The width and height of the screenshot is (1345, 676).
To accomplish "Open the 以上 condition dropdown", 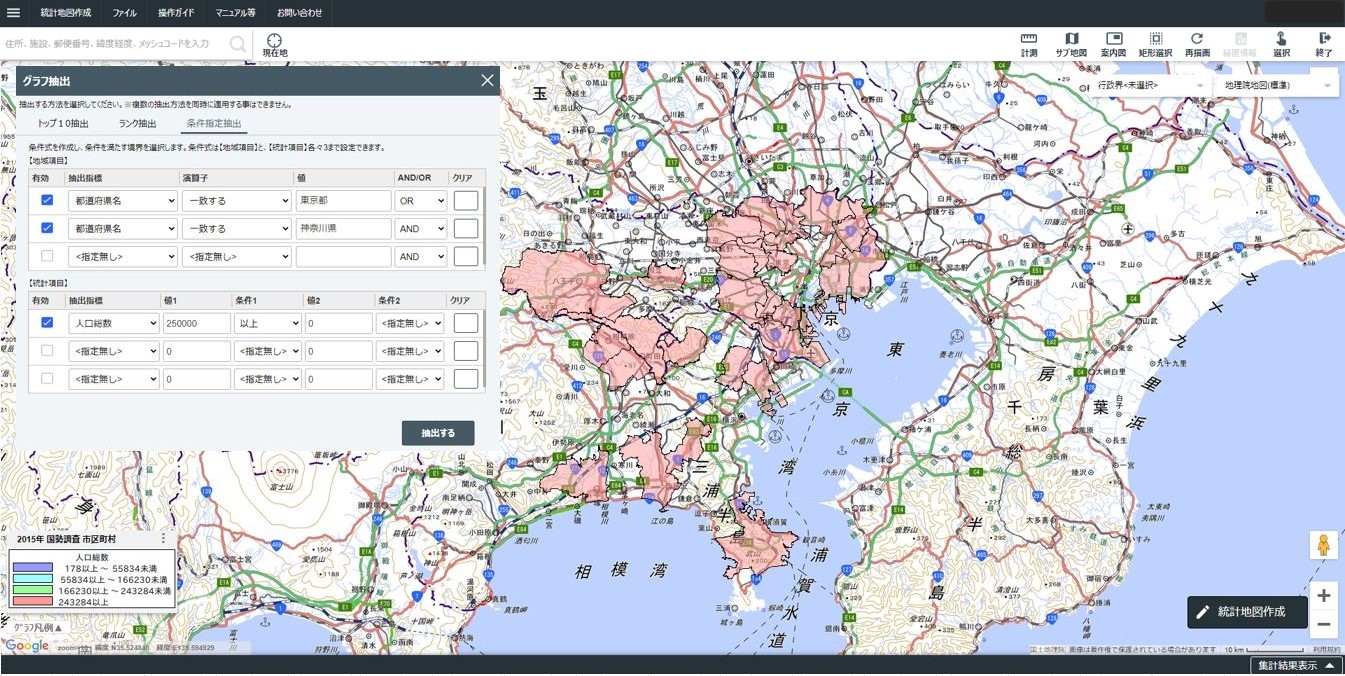I will [x=267, y=323].
